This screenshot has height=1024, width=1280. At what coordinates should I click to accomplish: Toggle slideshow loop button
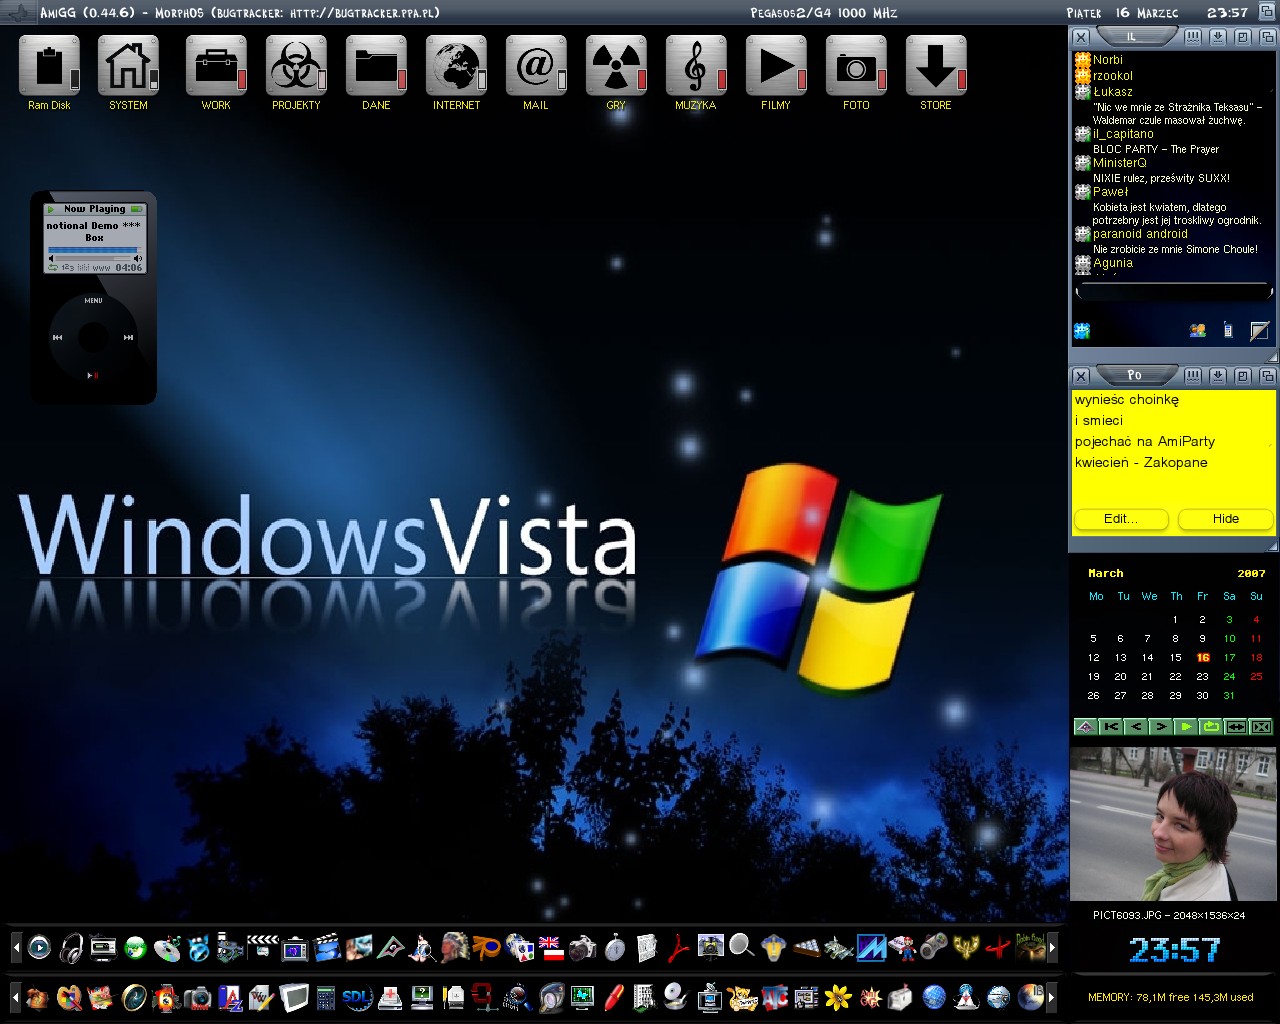(x=1211, y=727)
